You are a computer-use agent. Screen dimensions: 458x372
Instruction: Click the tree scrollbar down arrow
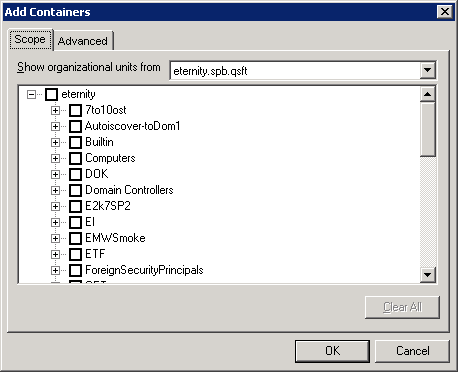[x=427, y=275]
